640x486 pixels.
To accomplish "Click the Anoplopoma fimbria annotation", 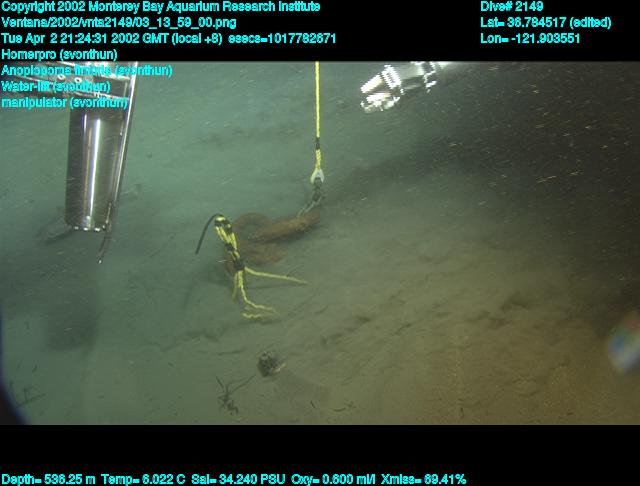I will click(x=87, y=71).
